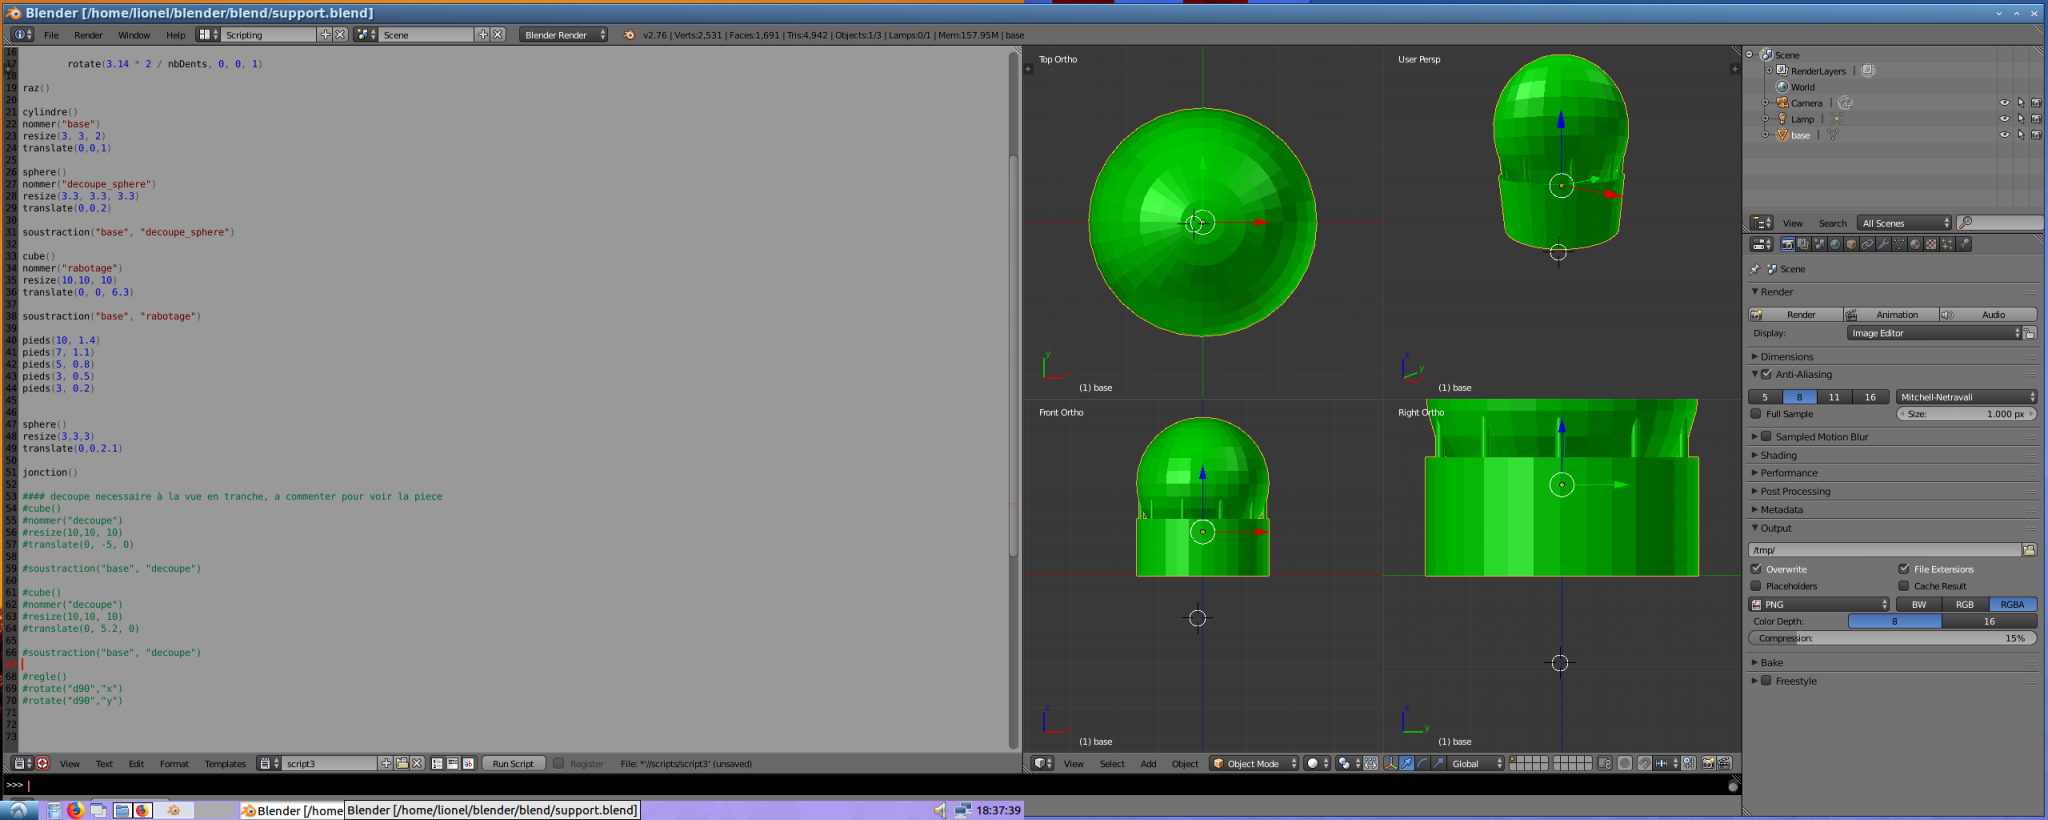Open the Object Mode dropdown

(1254, 763)
